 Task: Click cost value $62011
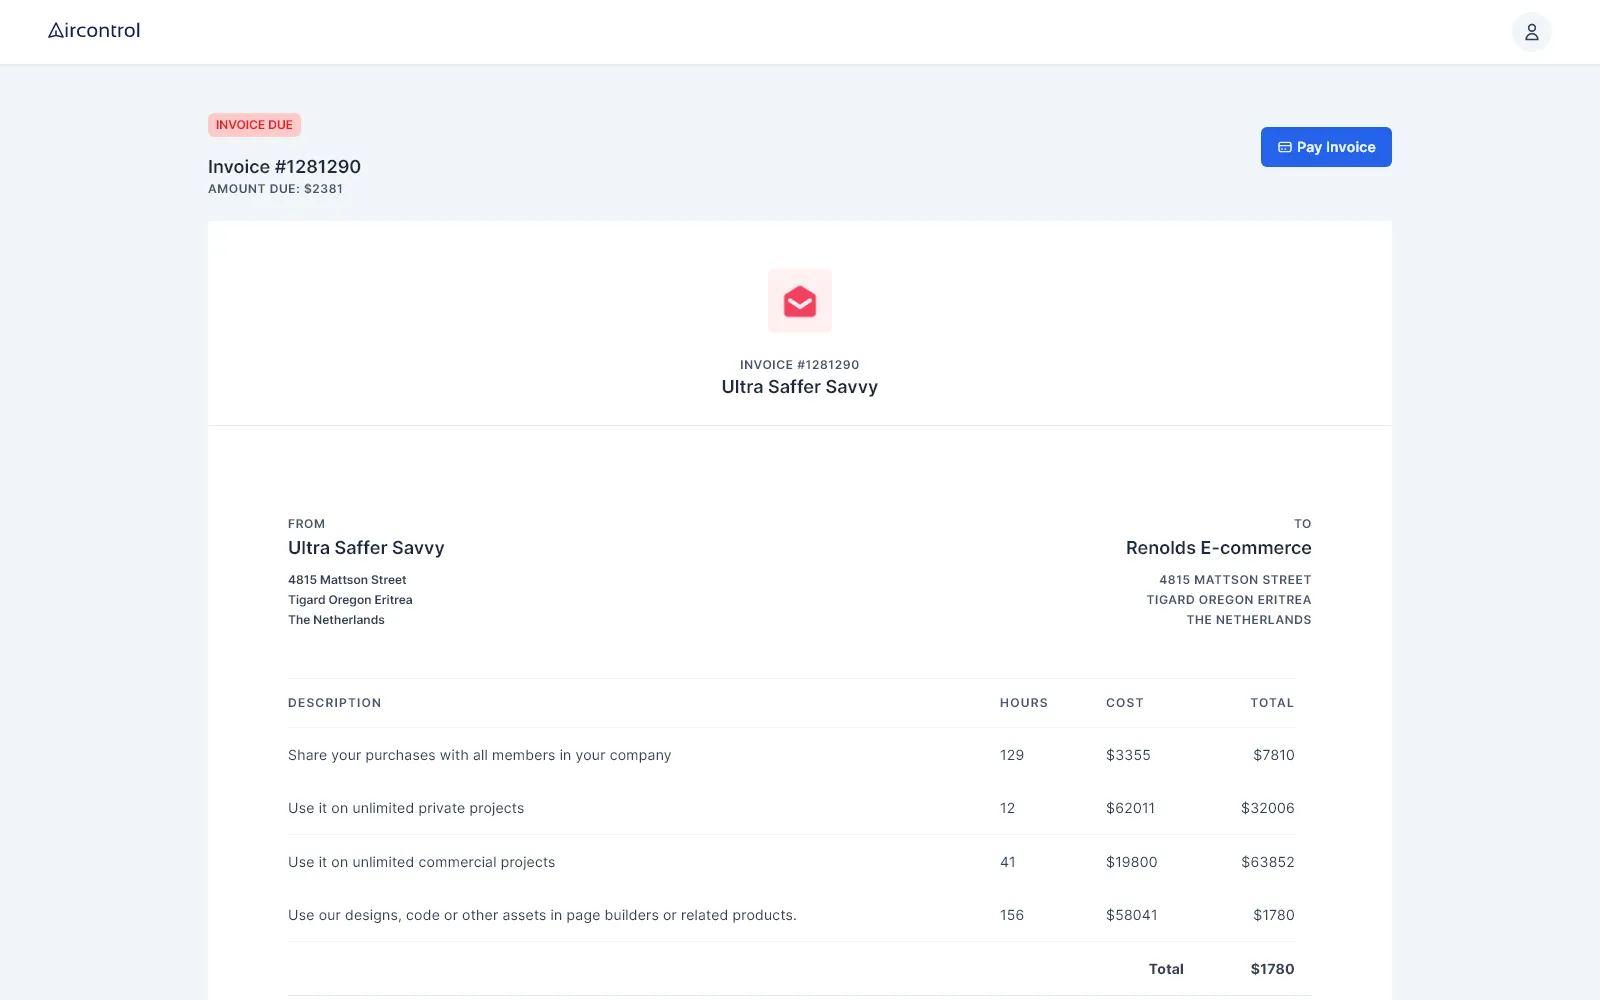pyautogui.click(x=1130, y=808)
